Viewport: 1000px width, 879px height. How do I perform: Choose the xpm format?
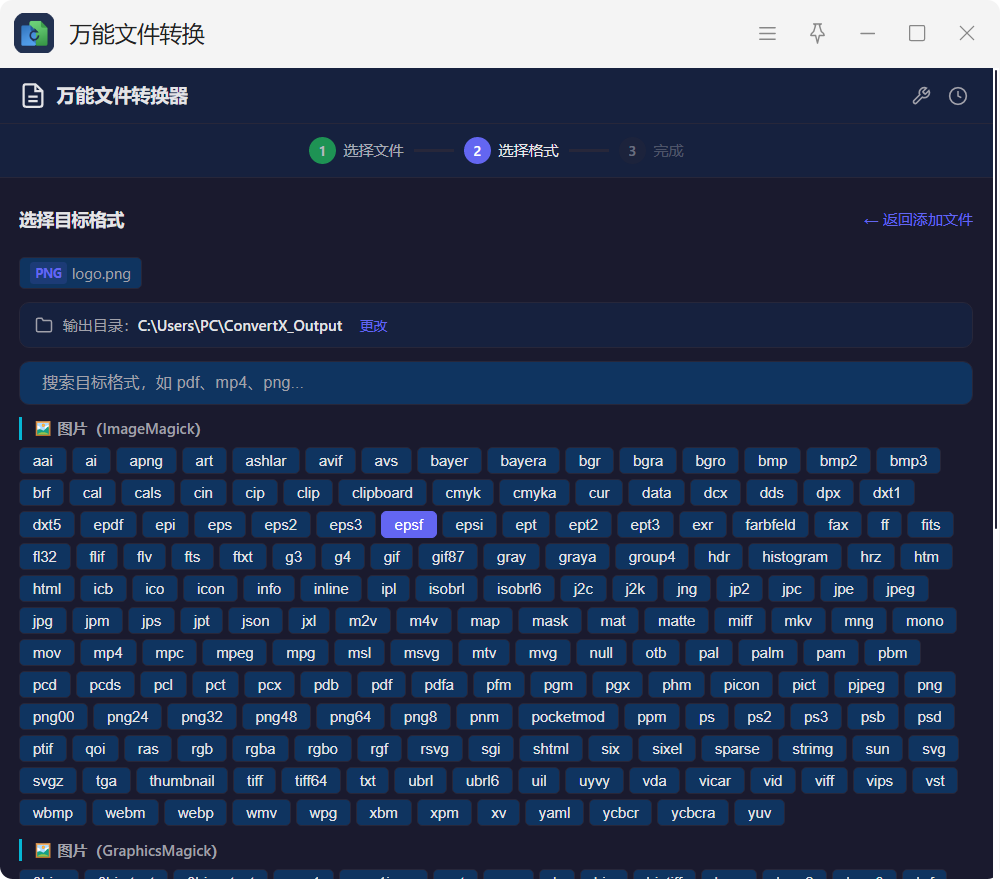[x=444, y=813]
